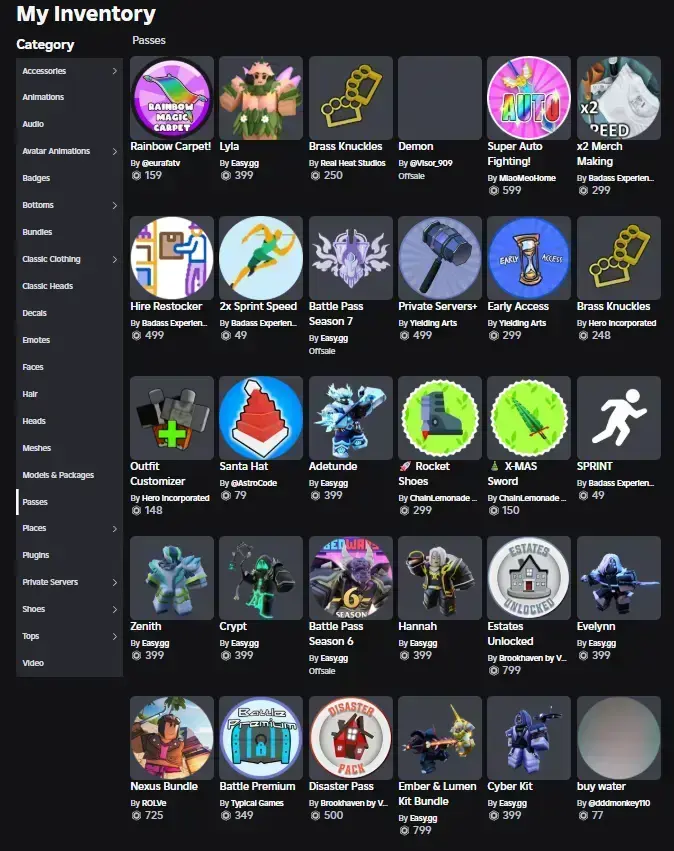
Task: Expand the Avatar Animations category arrow
Action: click(115, 151)
